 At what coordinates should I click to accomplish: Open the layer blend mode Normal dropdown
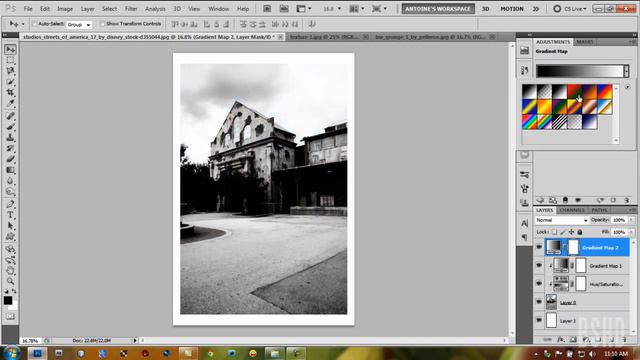pyautogui.click(x=562, y=220)
